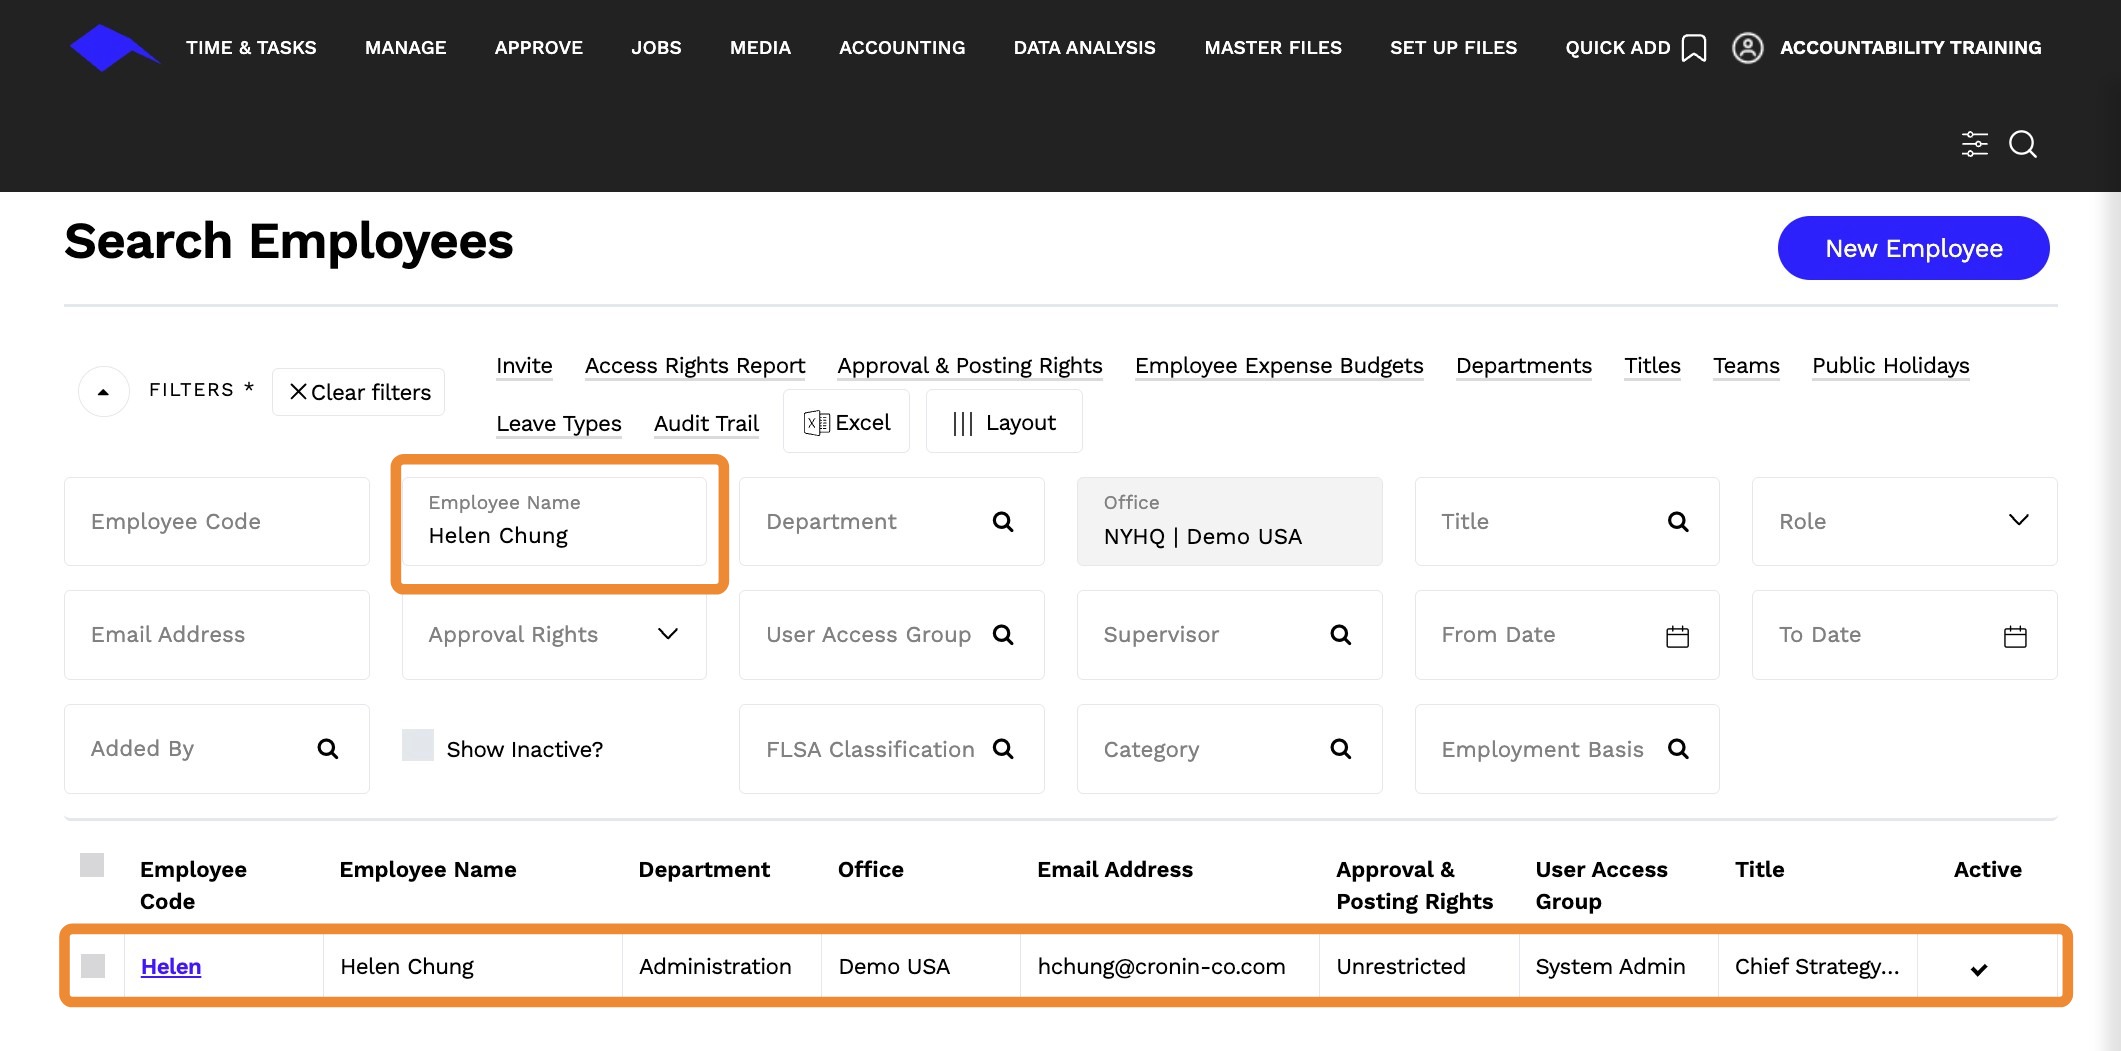Open the Accounting menu

tap(902, 47)
